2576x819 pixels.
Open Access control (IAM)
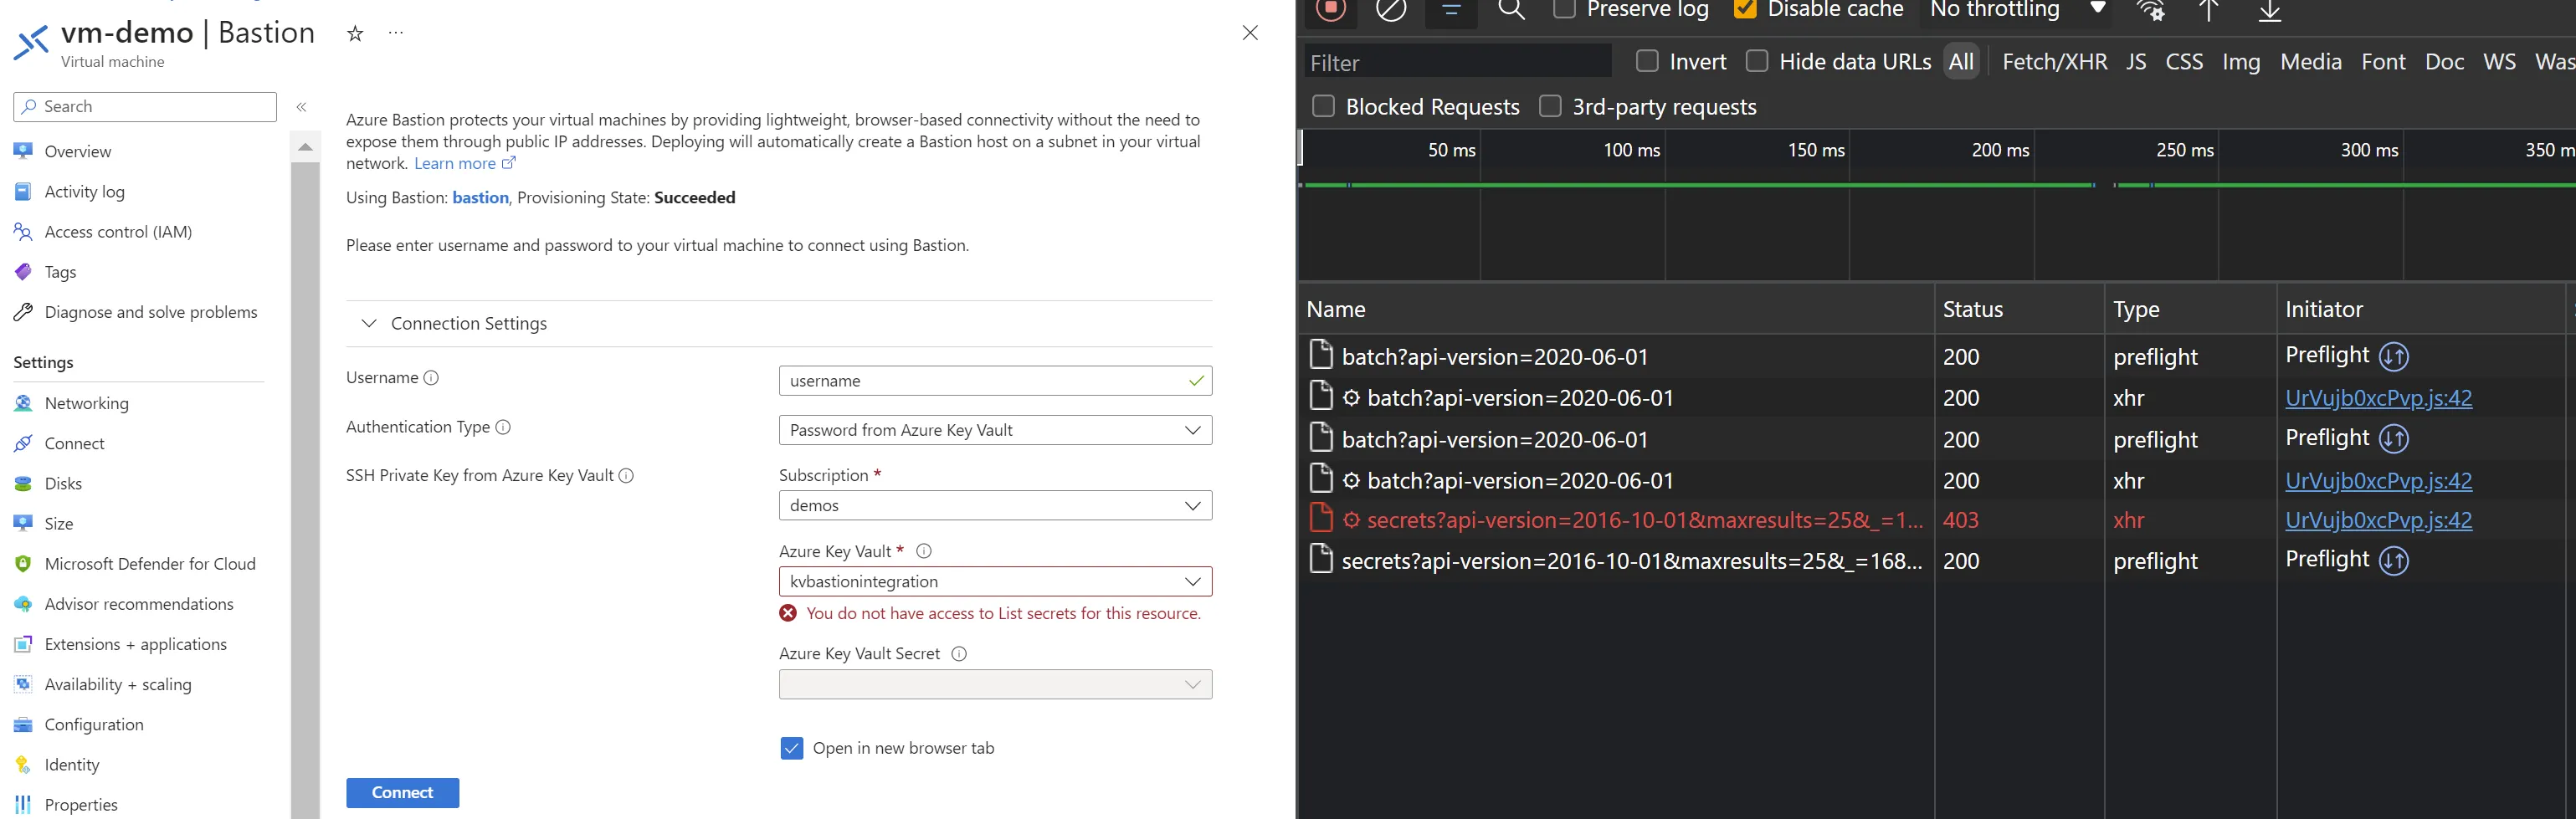coord(118,231)
